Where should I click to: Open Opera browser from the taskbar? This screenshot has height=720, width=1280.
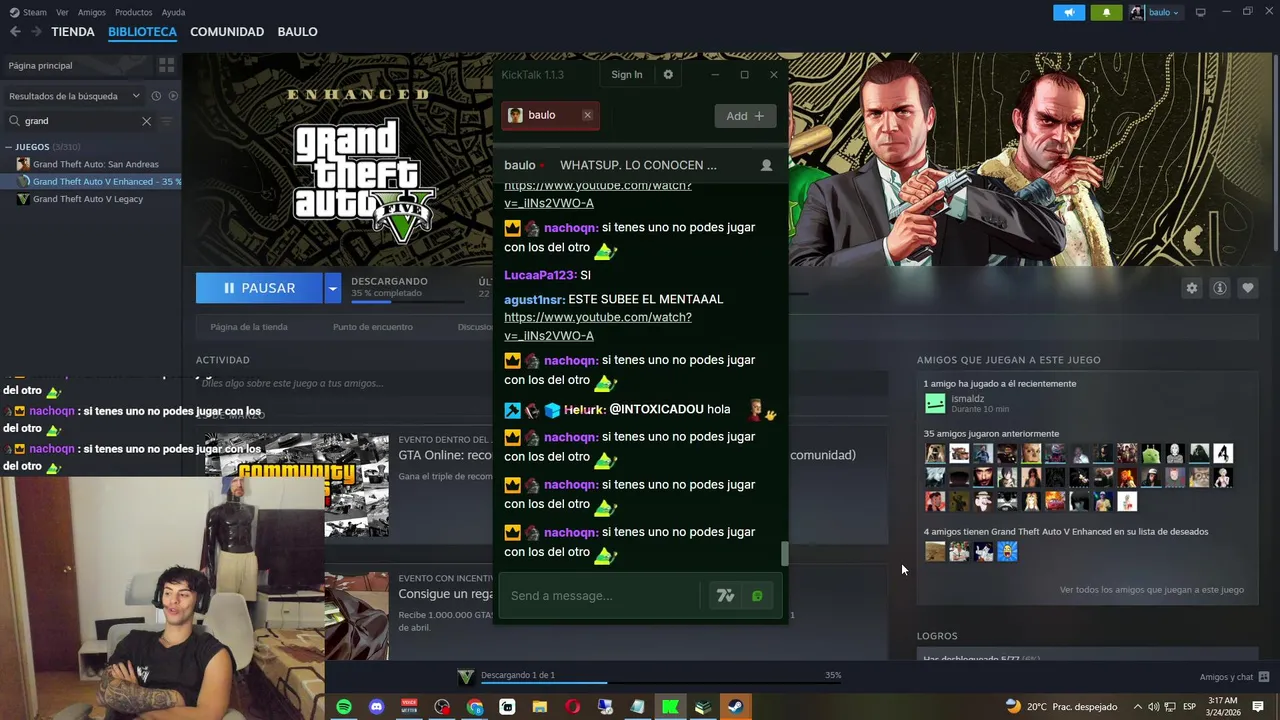(572, 707)
